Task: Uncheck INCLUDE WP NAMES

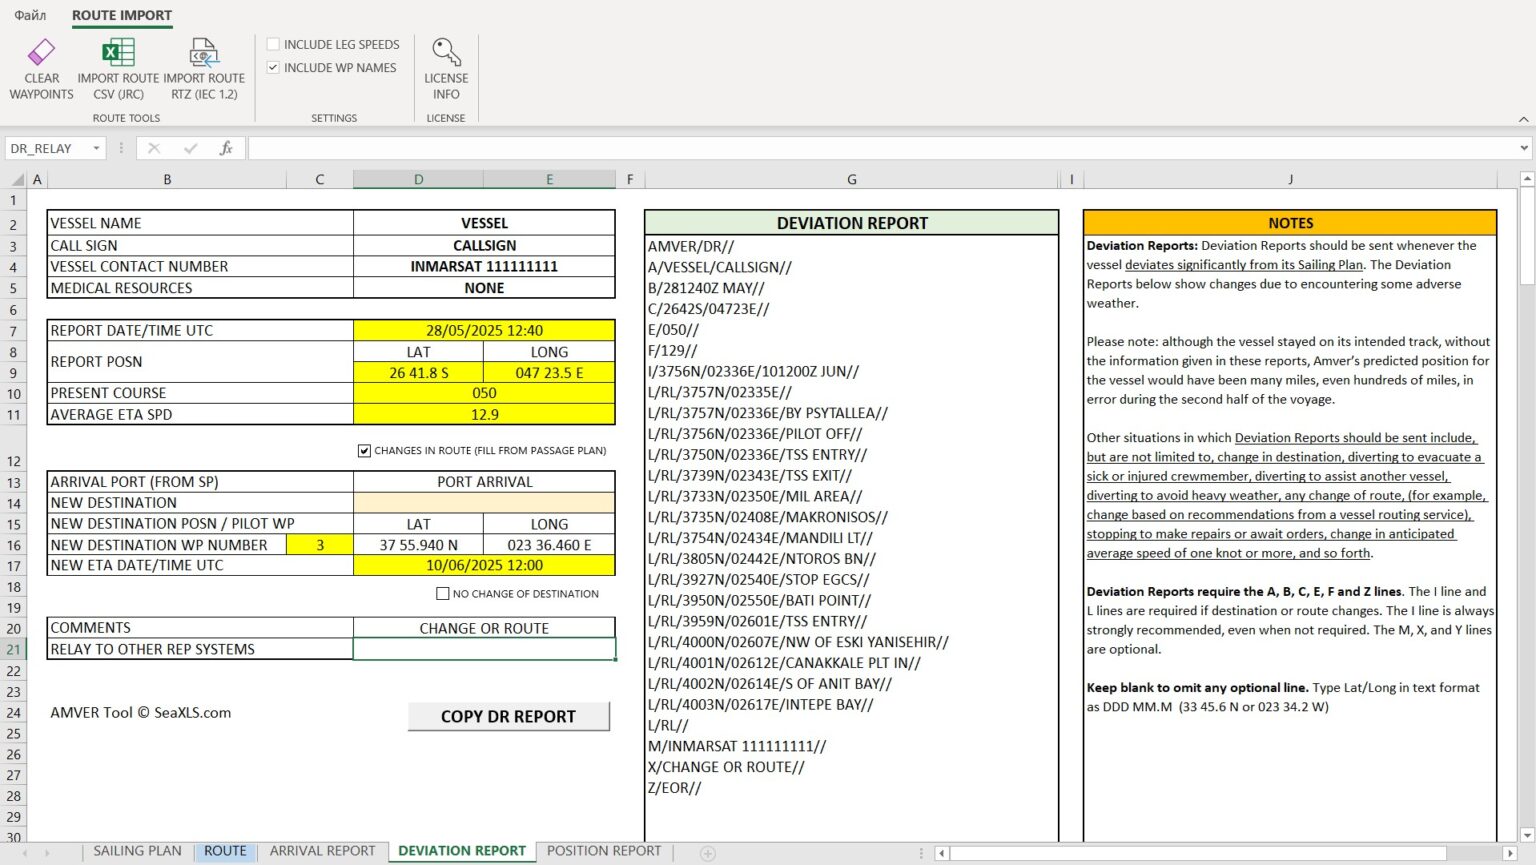Action: point(272,67)
